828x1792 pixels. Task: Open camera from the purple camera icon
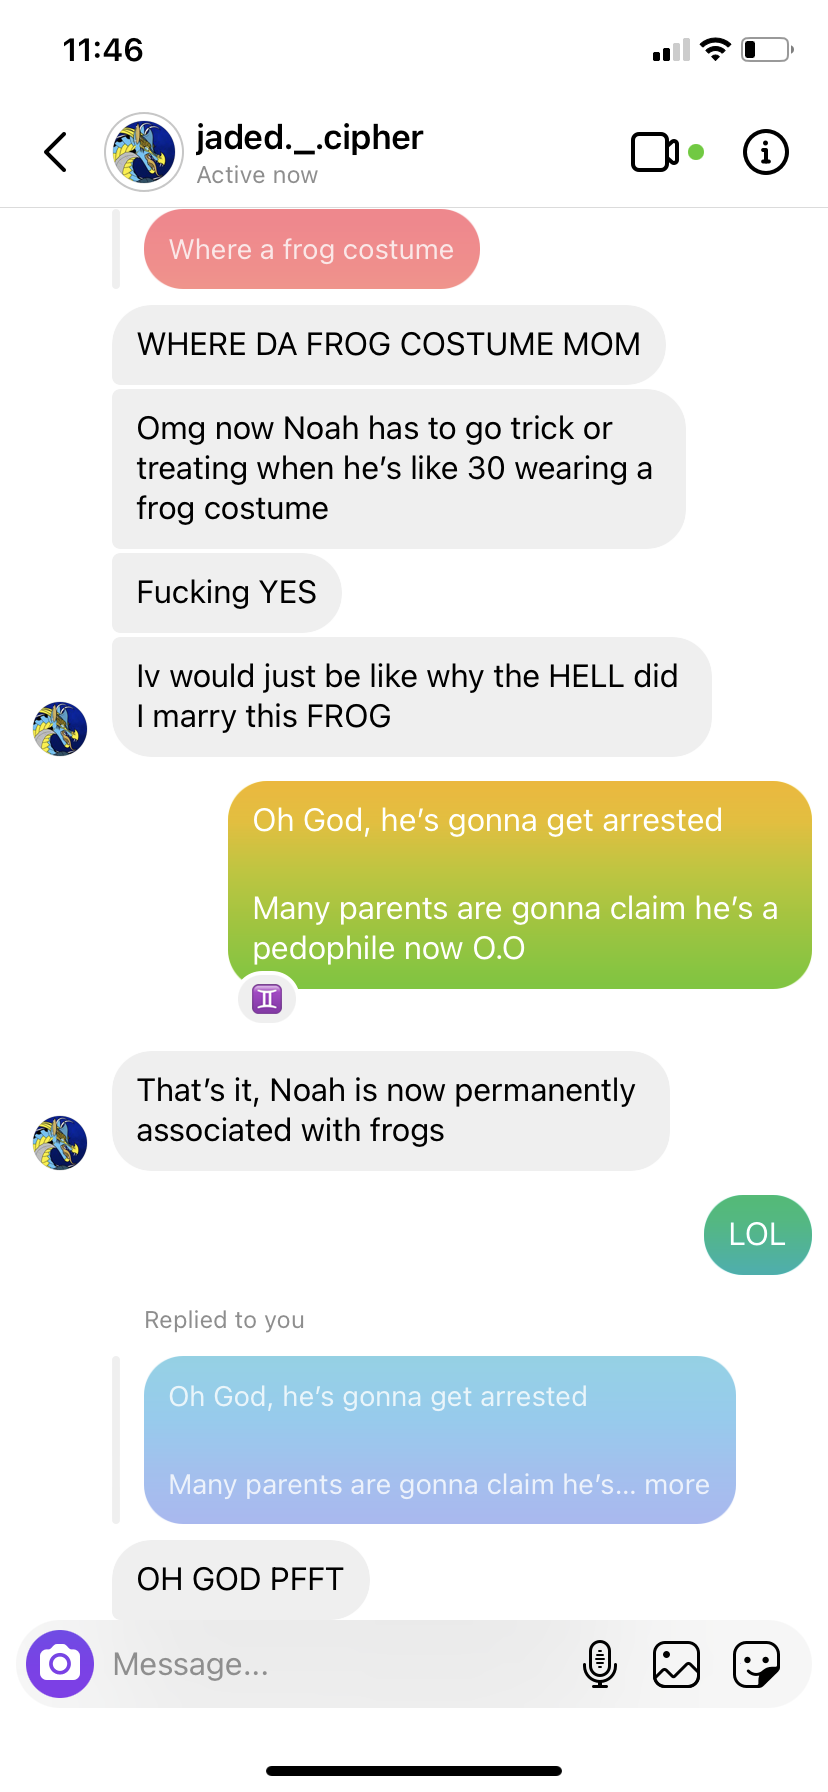click(x=60, y=1664)
